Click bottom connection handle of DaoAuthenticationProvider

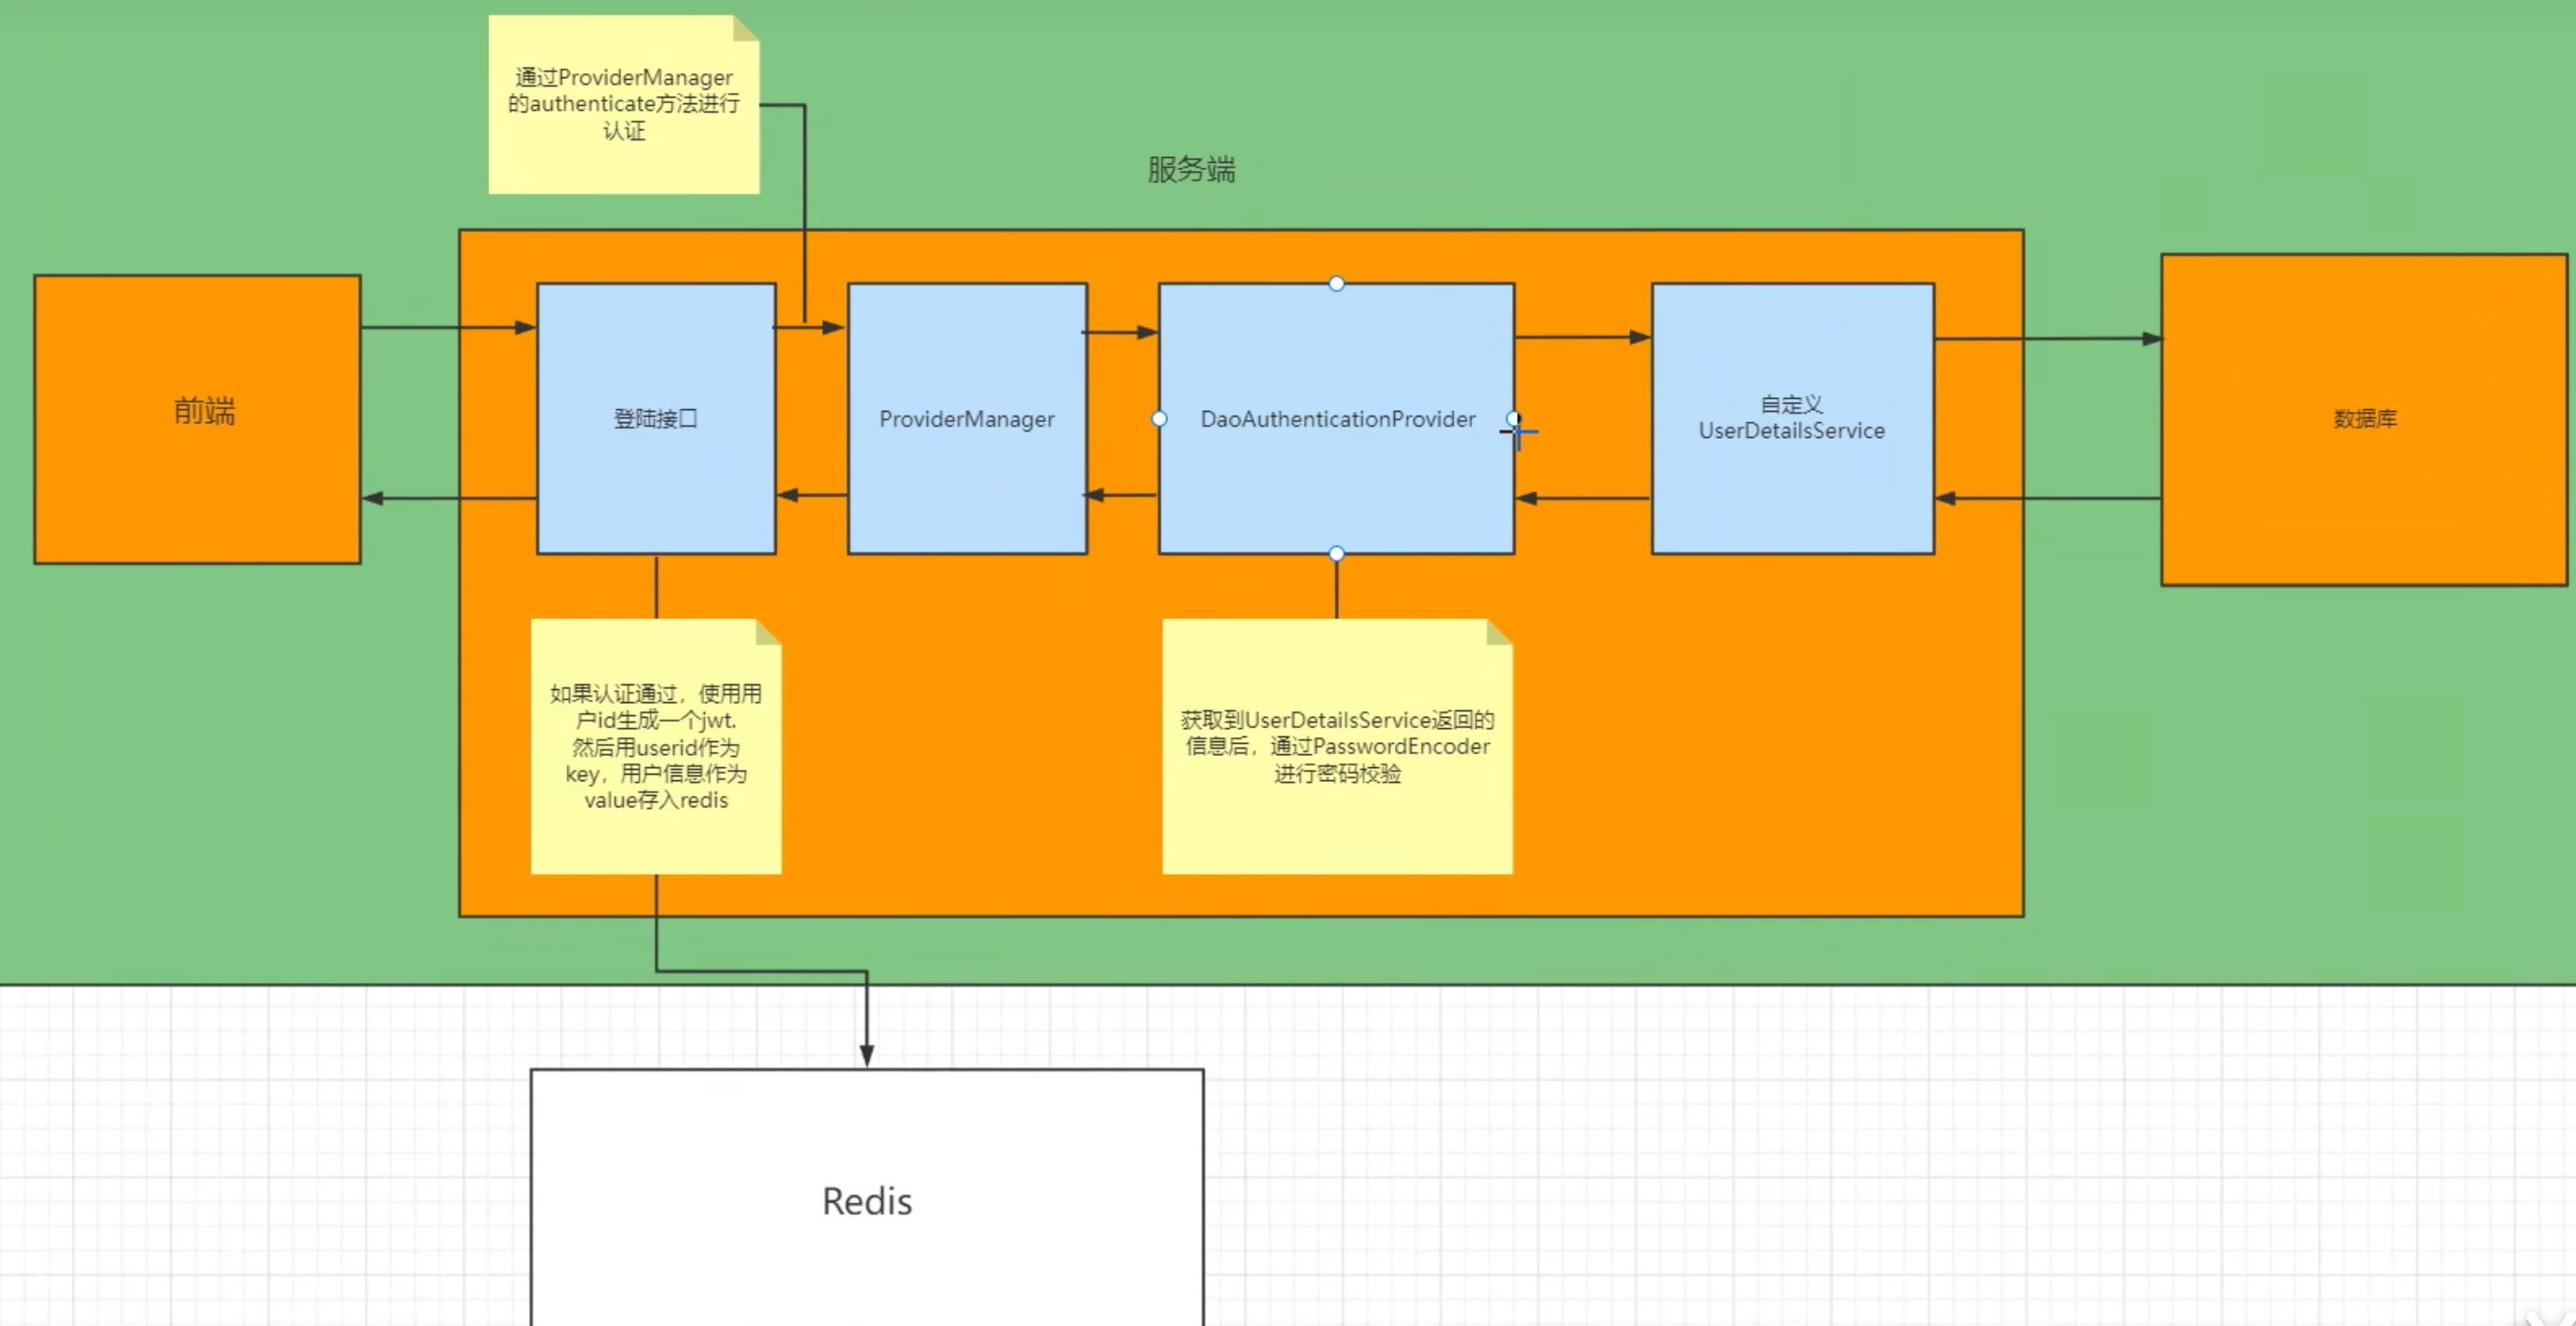tap(1337, 553)
